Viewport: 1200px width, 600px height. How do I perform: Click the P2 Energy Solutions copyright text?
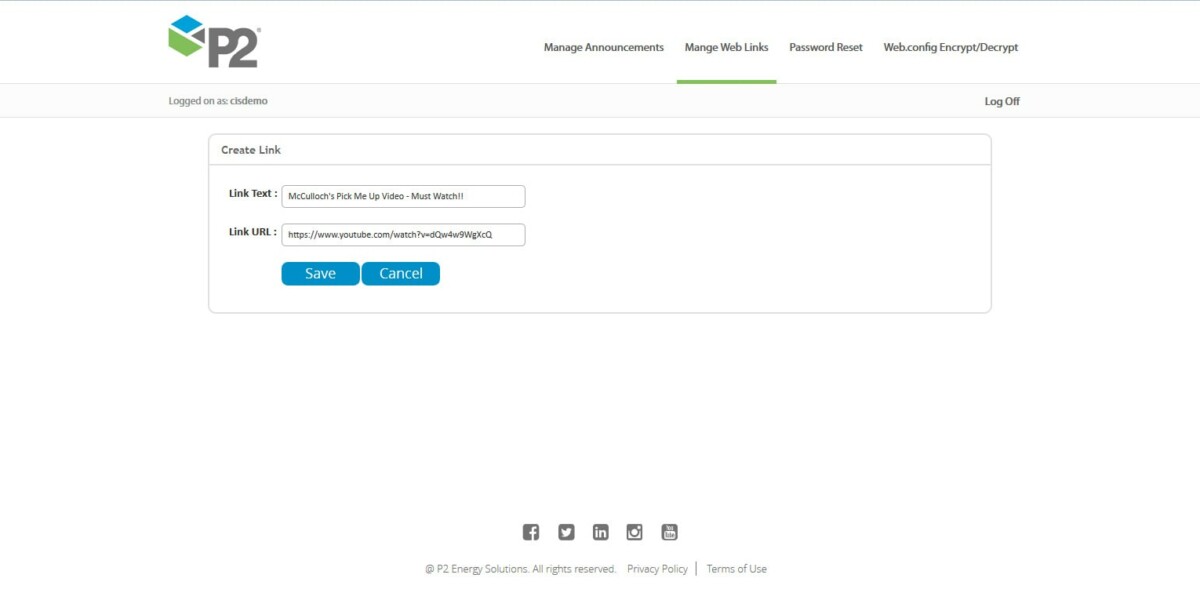(520, 568)
